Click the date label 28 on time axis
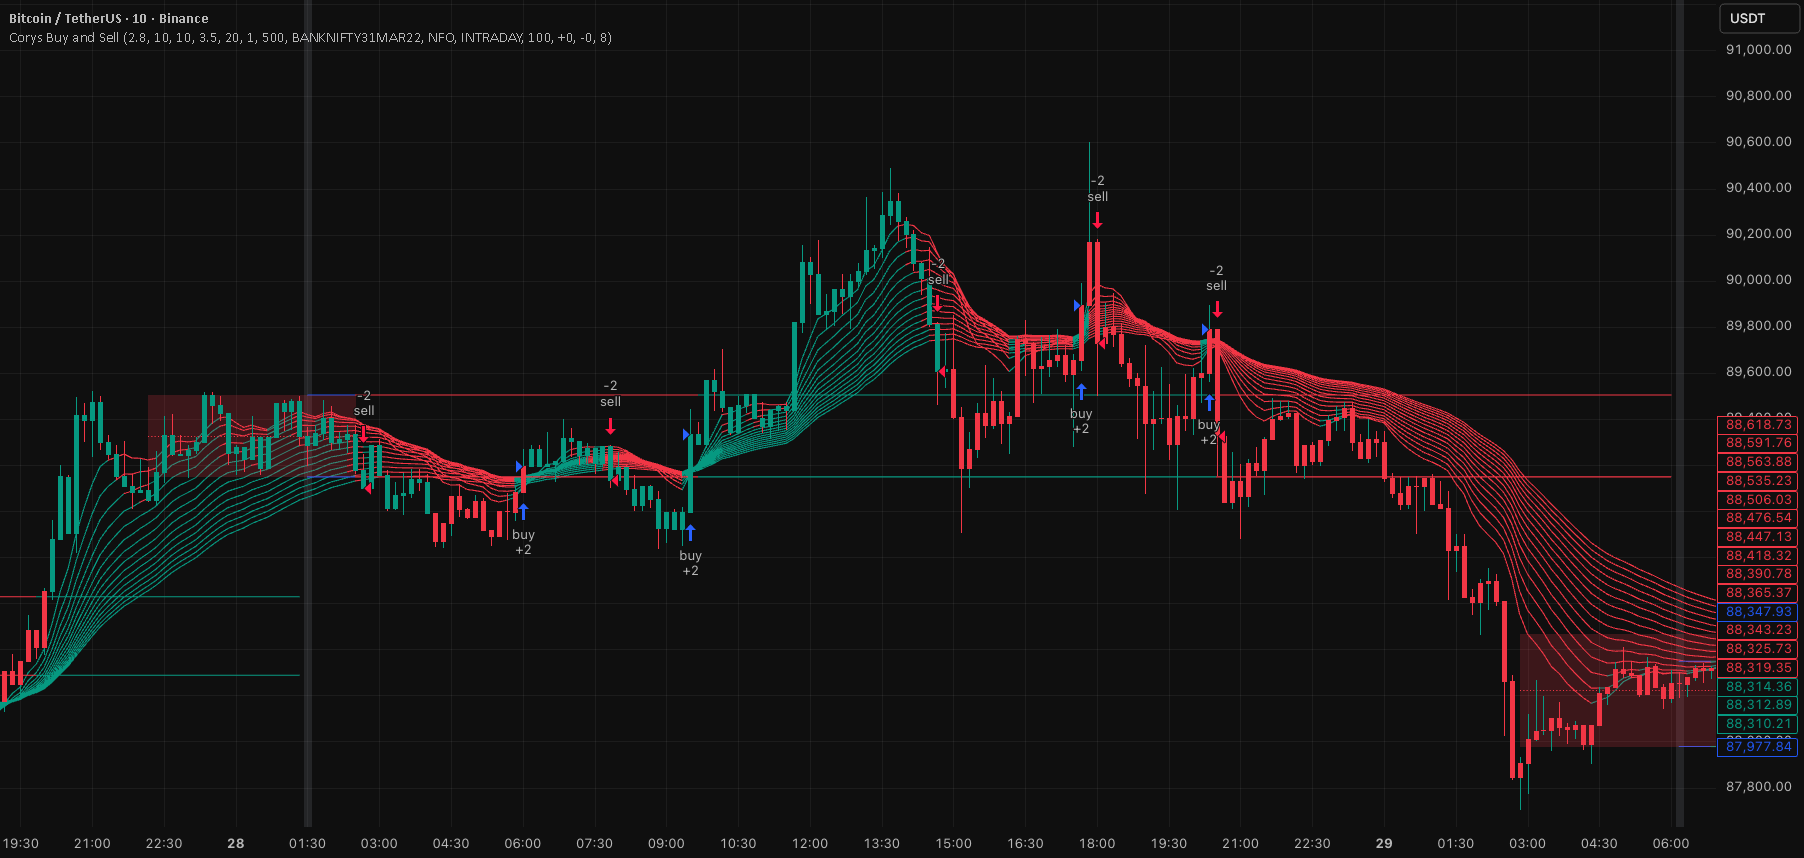Image resolution: width=1804 pixels, height=858 pixels. (236, 843)
